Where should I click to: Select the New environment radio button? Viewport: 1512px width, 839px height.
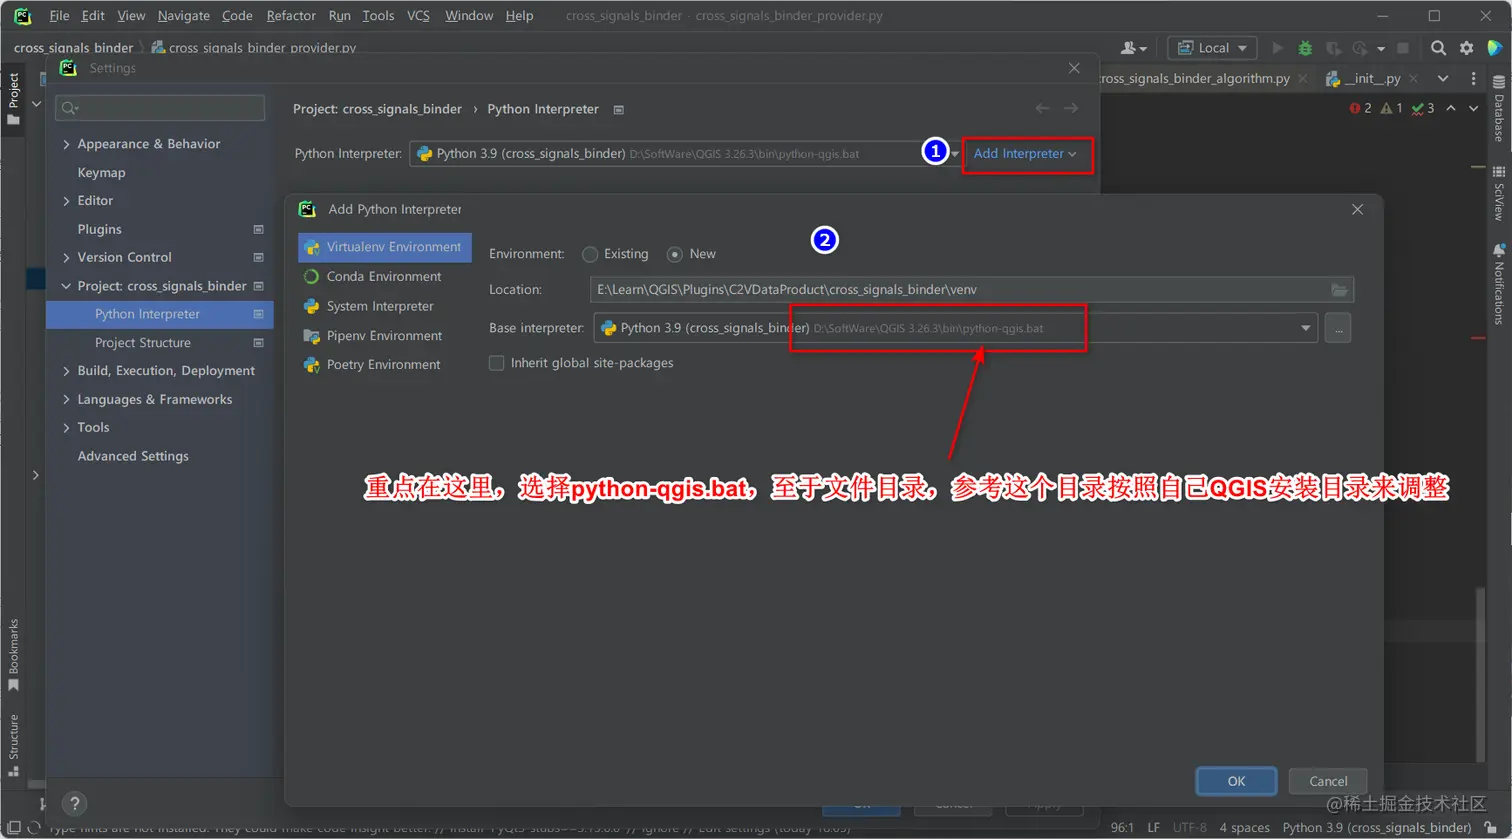pyautogui.click(x=675, y=254)
